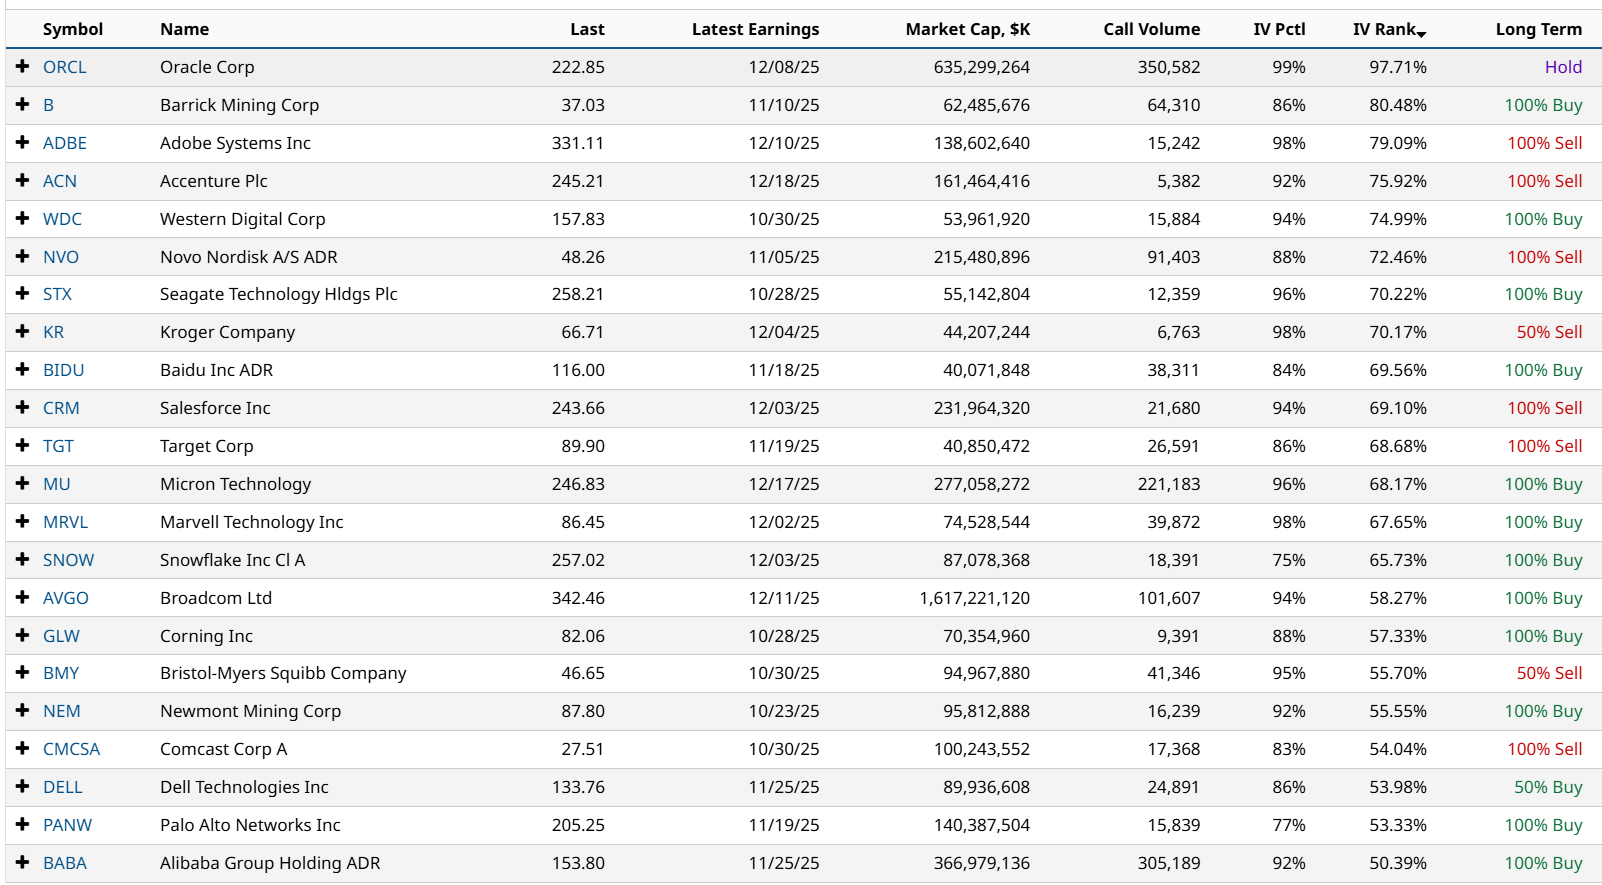Click the plus icon next to KR

click(x=22, y=331)
